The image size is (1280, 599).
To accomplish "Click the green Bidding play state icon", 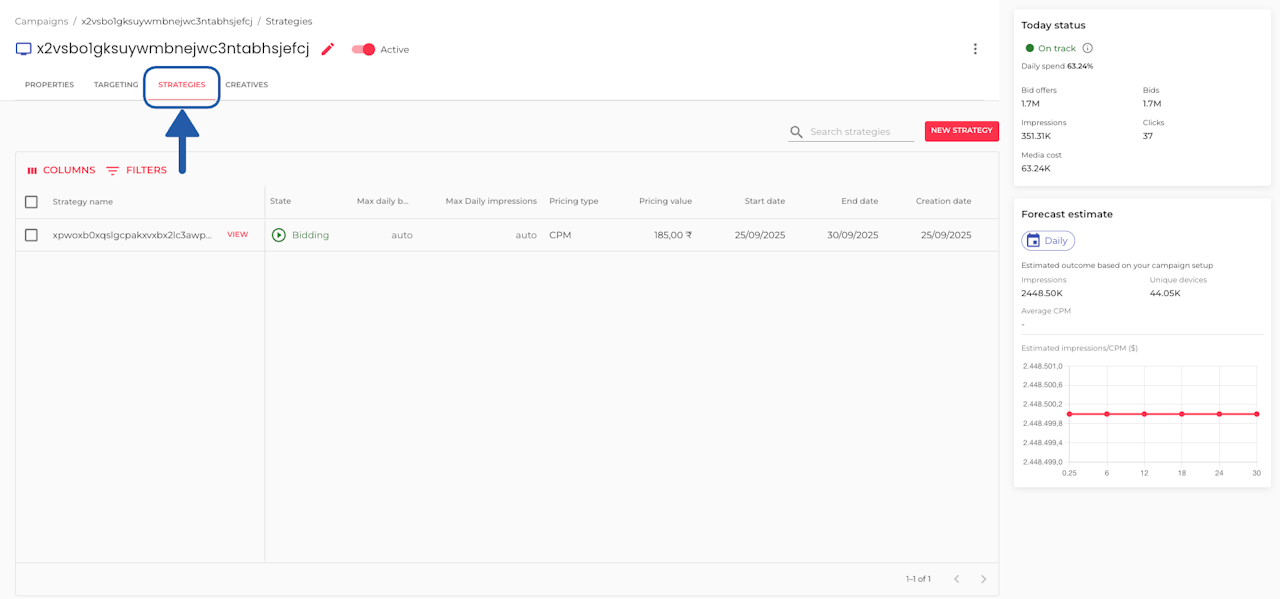I will pos(279,235).
